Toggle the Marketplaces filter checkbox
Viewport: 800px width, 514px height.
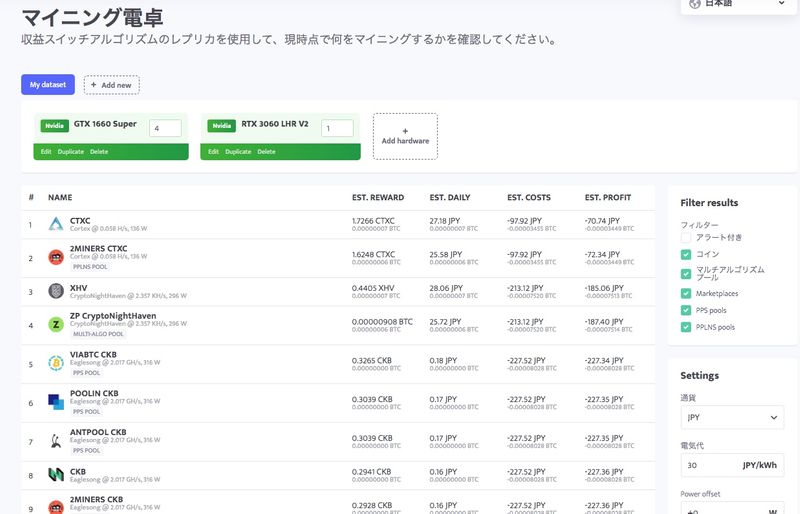(686, 293)
